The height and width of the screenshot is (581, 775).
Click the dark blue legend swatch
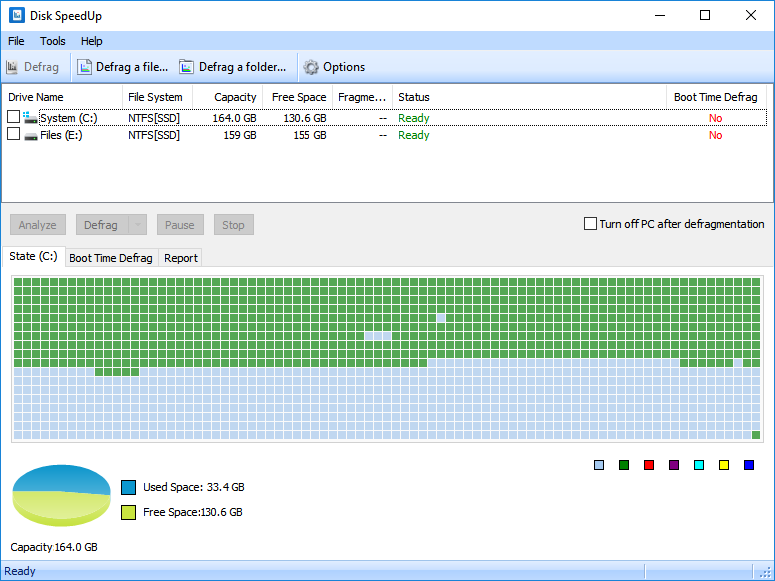pos(749,465)
